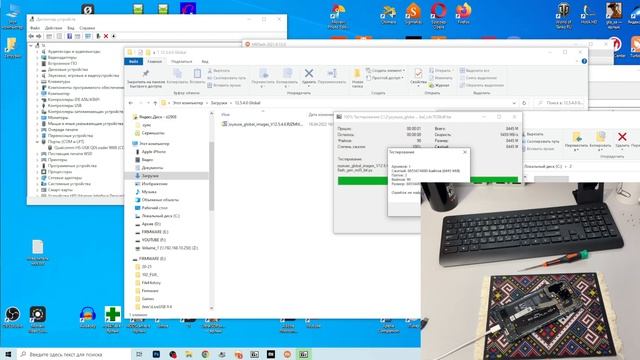The image size is (640, 360).
Task: Click Device Manager toolbar forward arrow
Action: (x=39, y=36)
